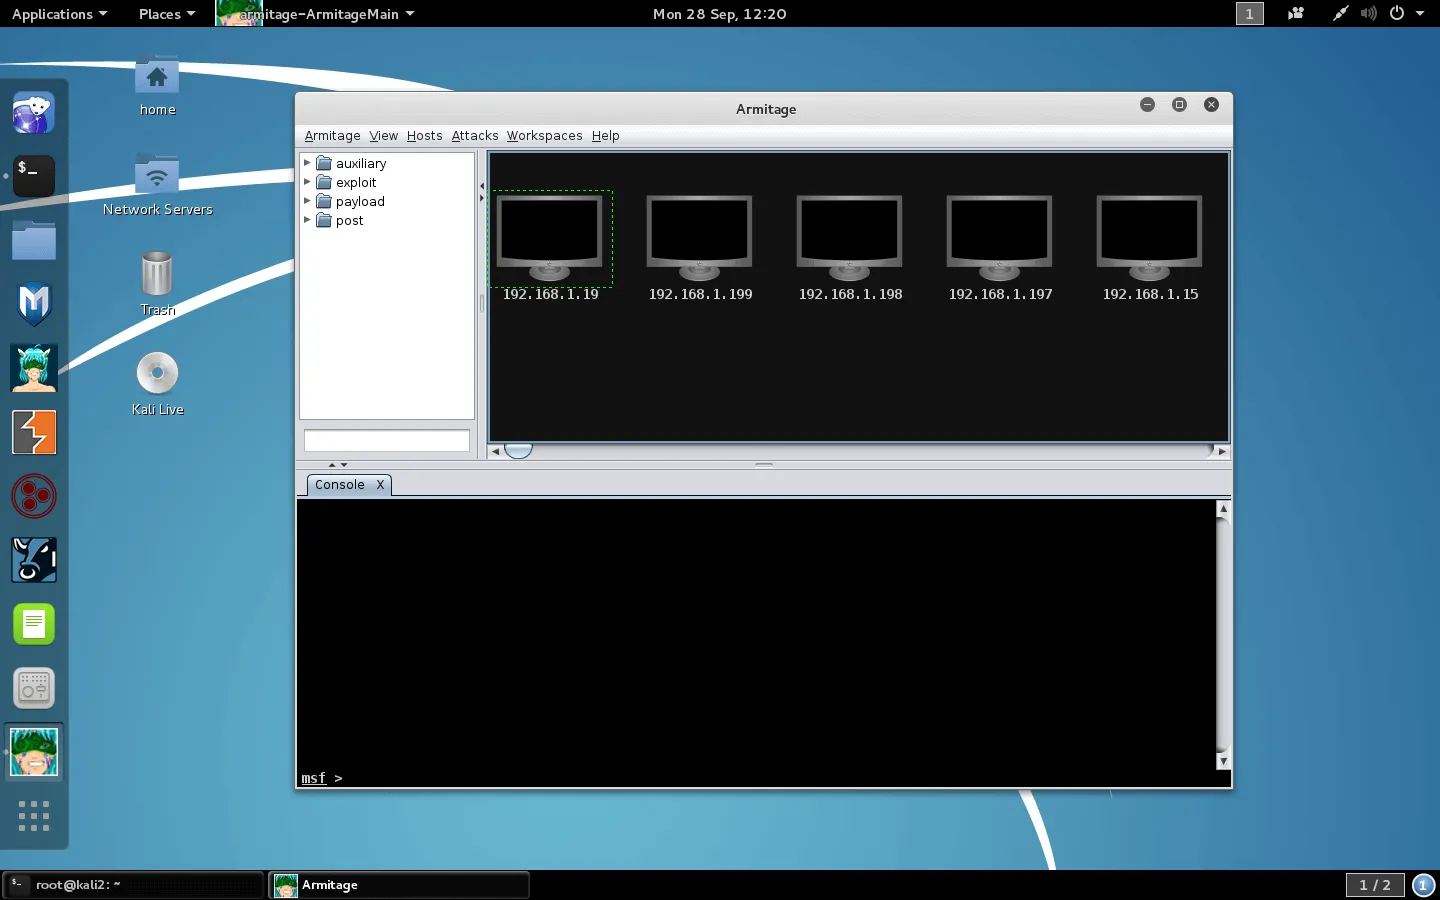The width and height of the screenshot is (1440, 900).
Task: Expand the exploit module tree
Action: (308, 182)
